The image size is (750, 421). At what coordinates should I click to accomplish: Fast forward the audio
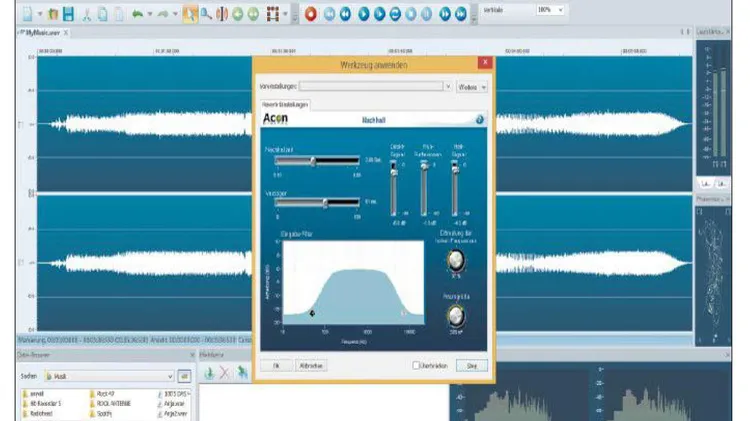[x=445, y=14]
